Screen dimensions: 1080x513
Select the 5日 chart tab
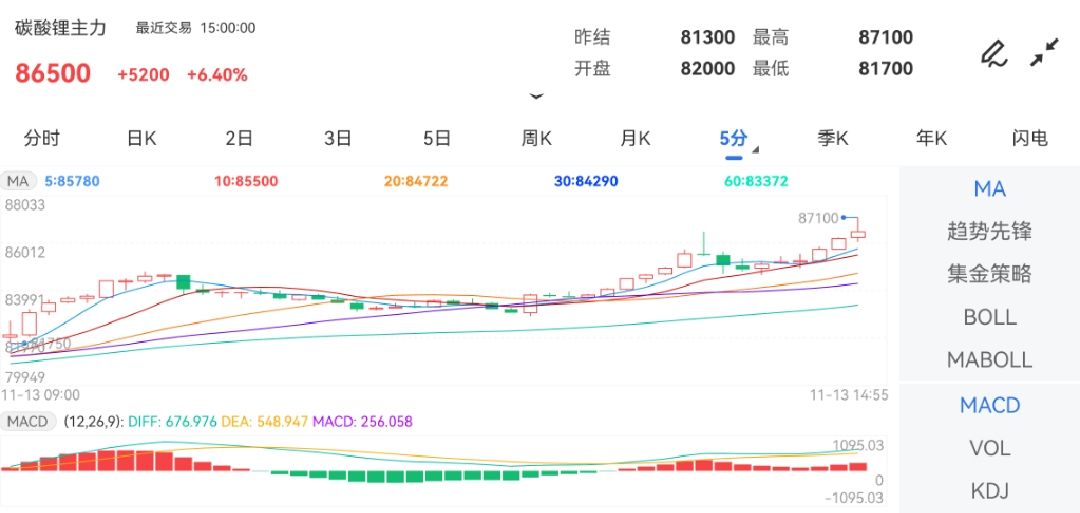pos(437,138)
